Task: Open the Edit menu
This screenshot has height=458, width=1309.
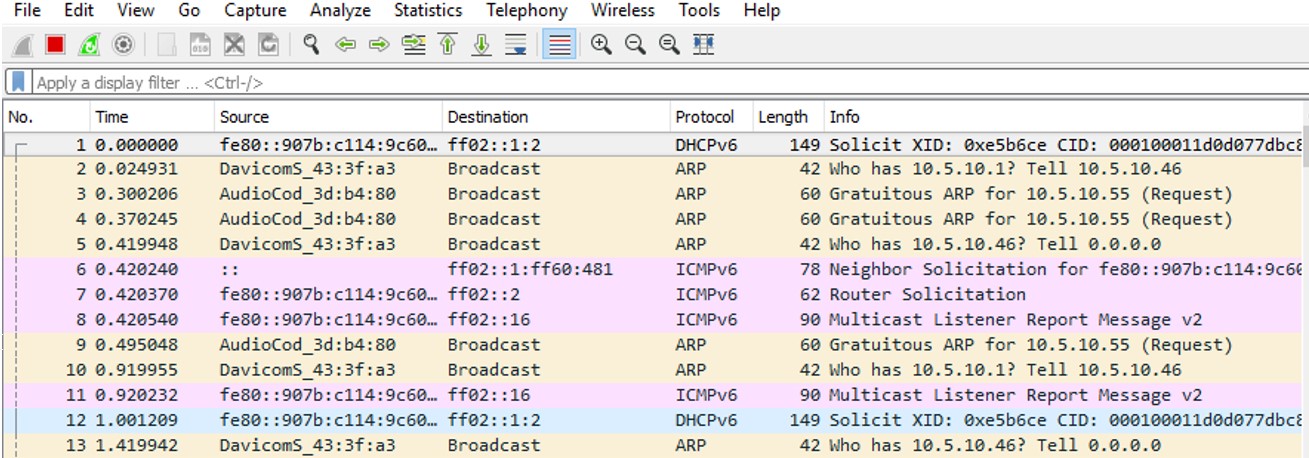Action: pos(79,11)
